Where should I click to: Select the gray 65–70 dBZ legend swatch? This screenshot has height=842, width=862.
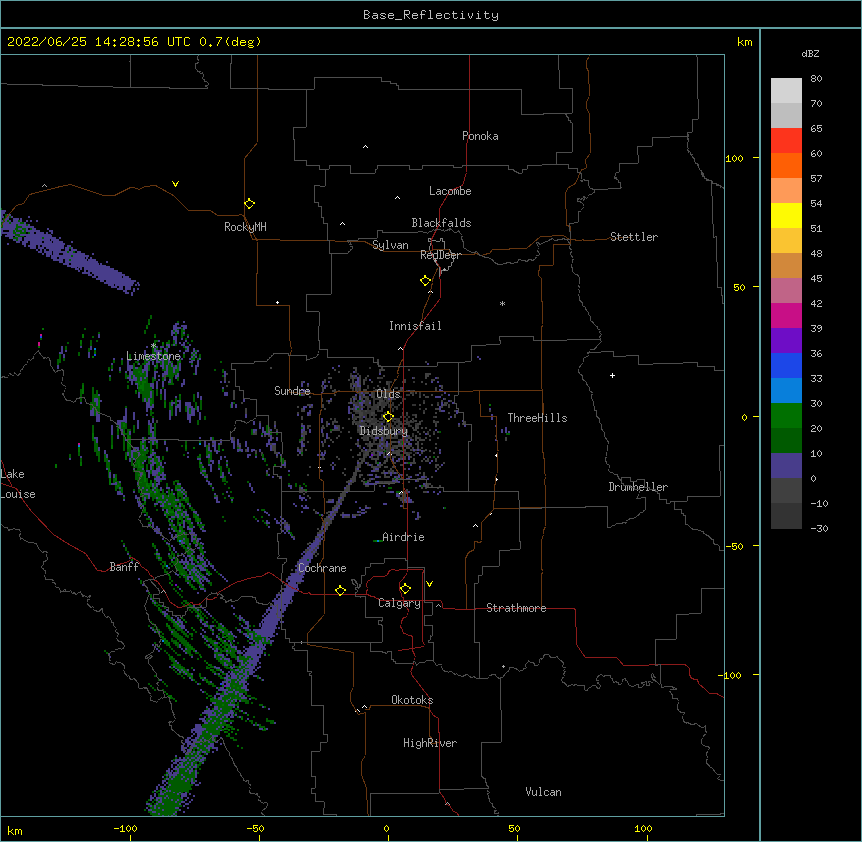[786, 115]
